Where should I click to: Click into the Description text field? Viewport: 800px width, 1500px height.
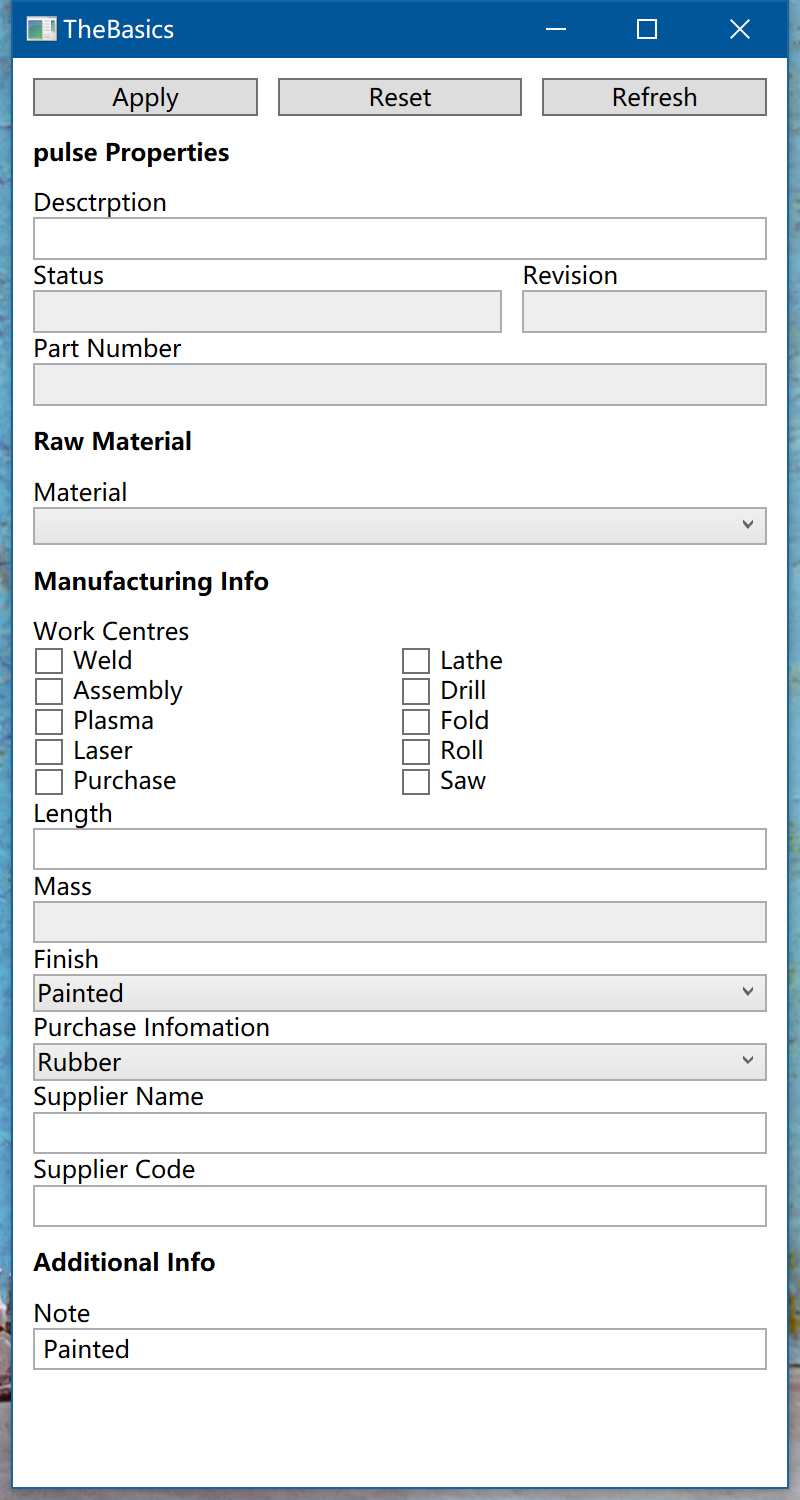(x=400, y=238)
